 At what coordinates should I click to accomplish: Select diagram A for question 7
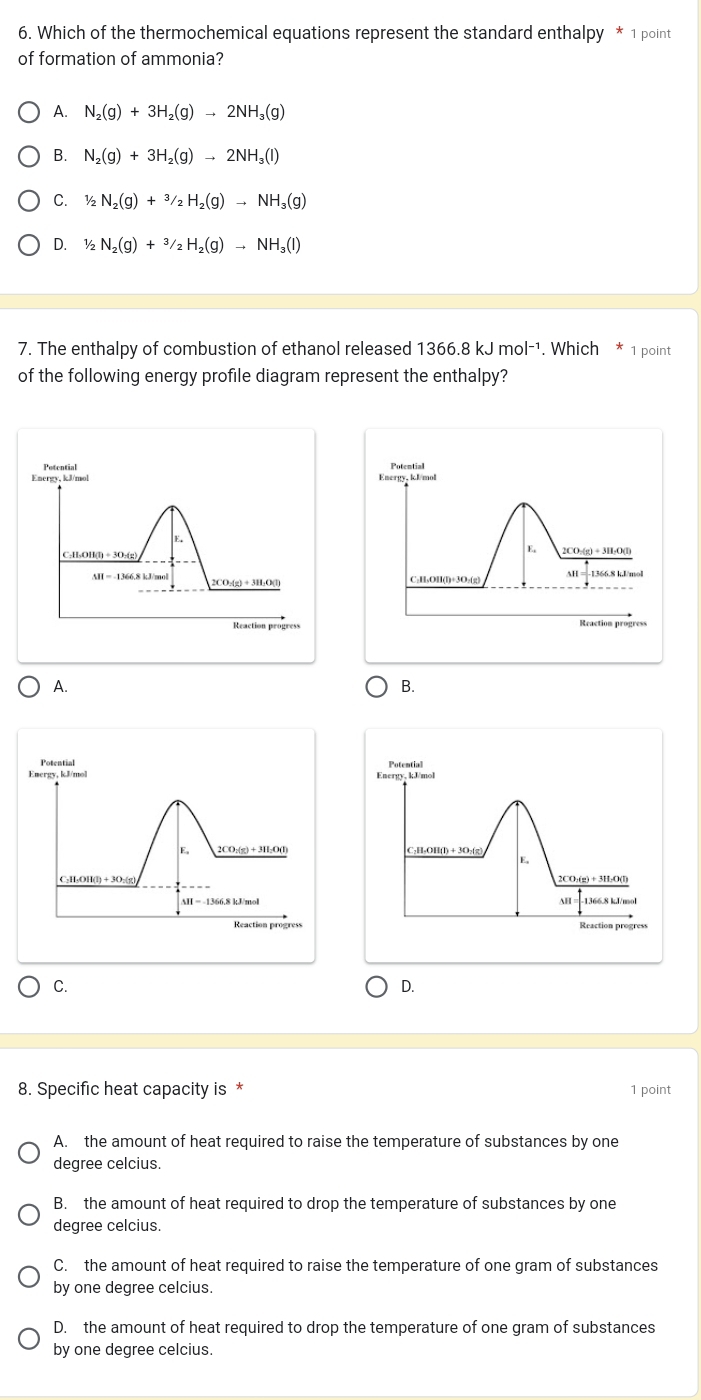click(29, 686)
